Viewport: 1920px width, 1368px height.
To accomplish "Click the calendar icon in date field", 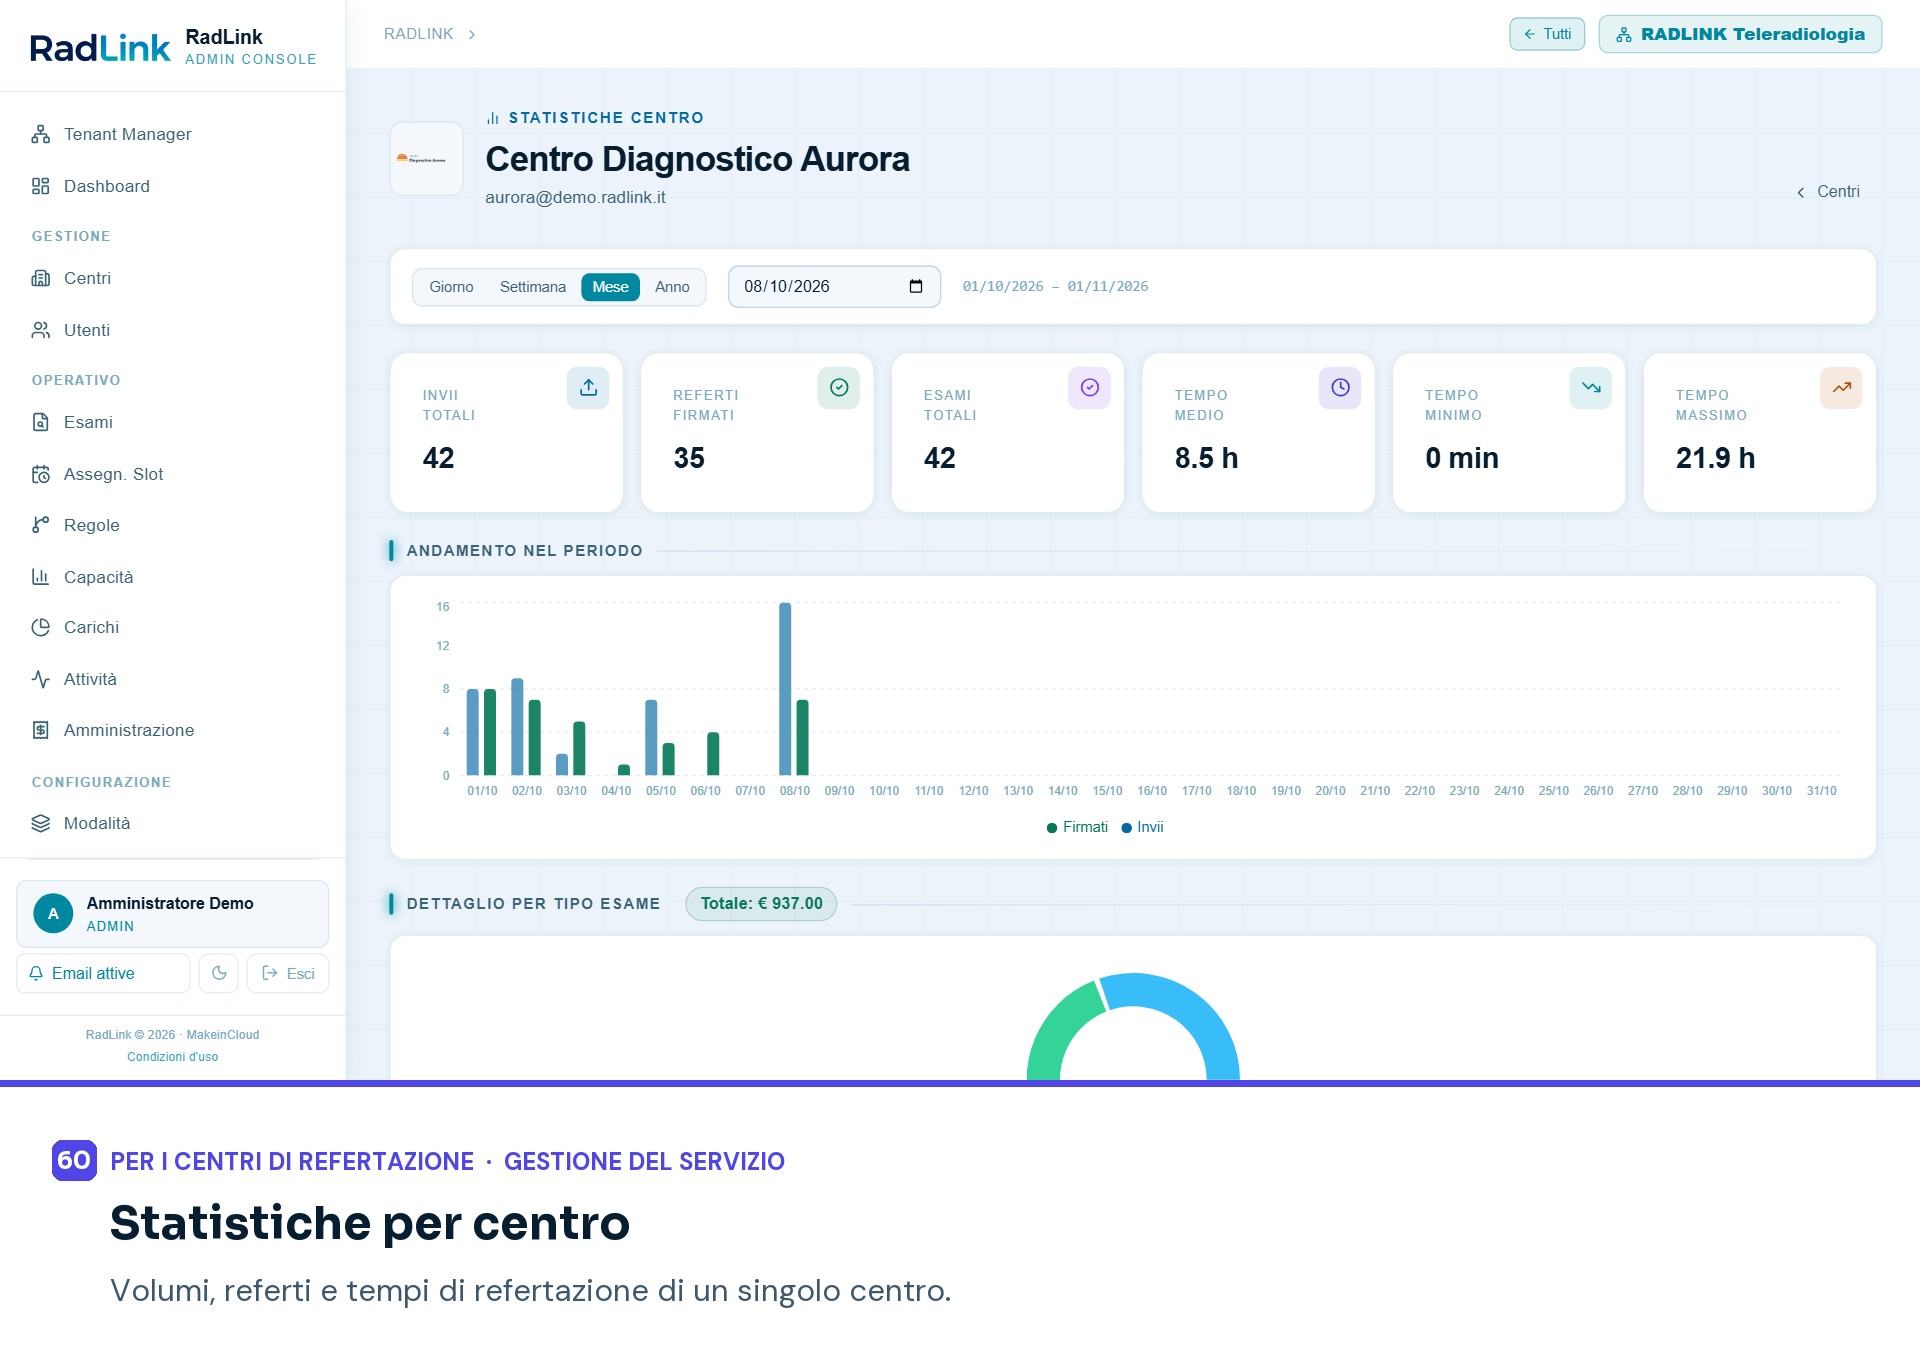I will (916, 287).
